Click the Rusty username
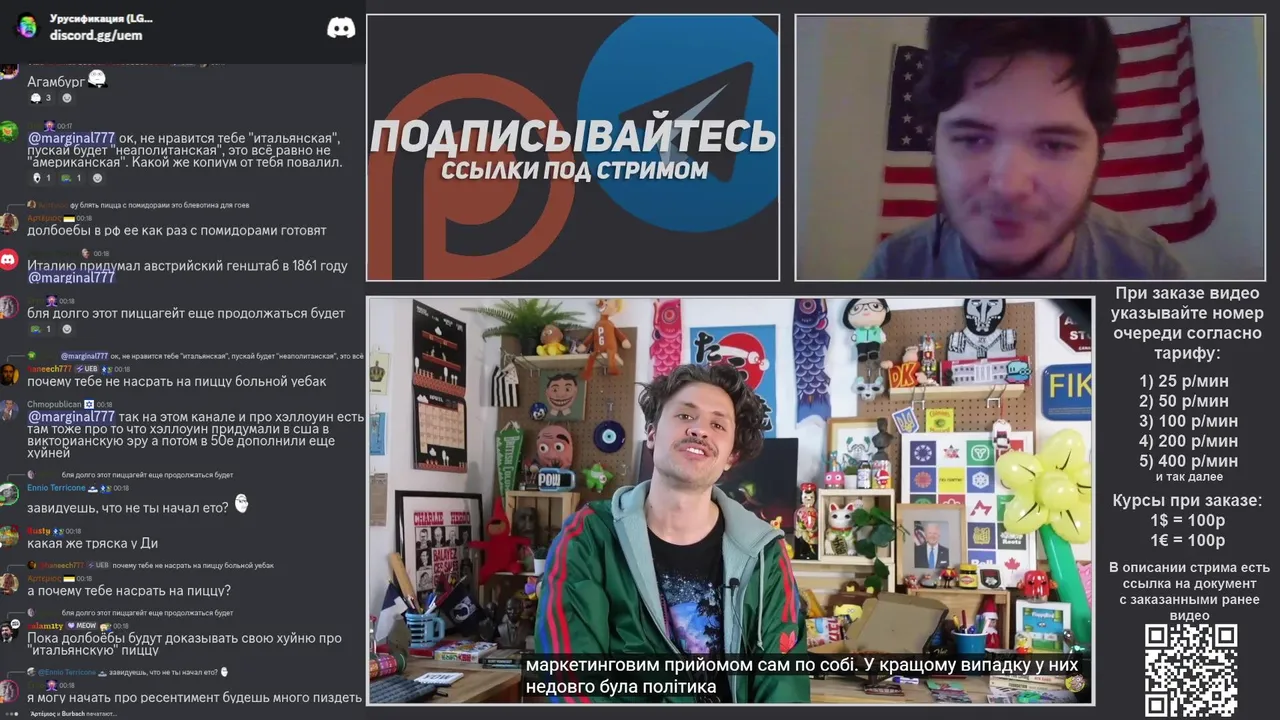 coord(38,530)
